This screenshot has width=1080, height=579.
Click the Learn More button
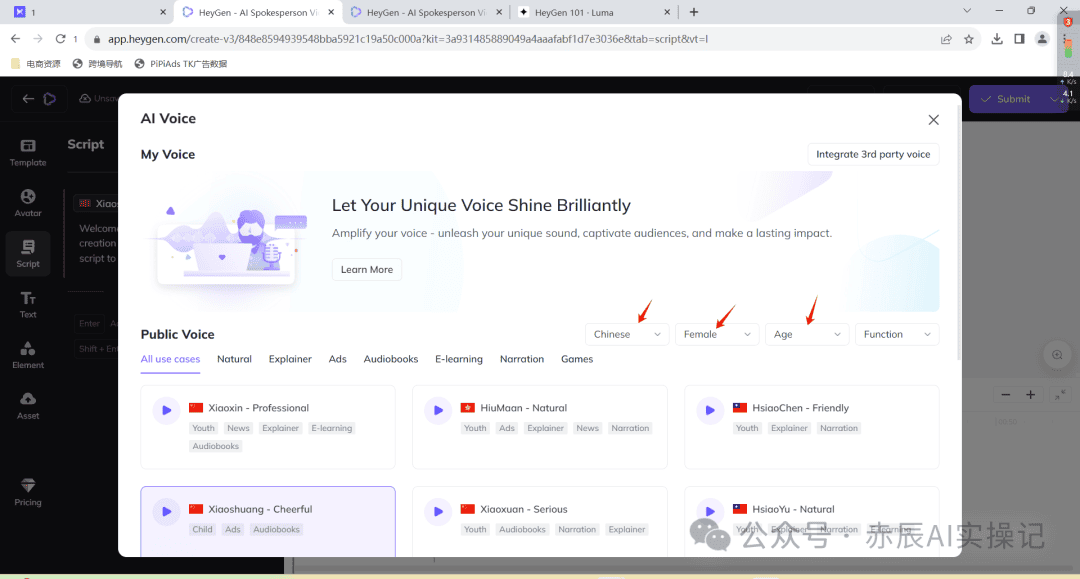367,270
